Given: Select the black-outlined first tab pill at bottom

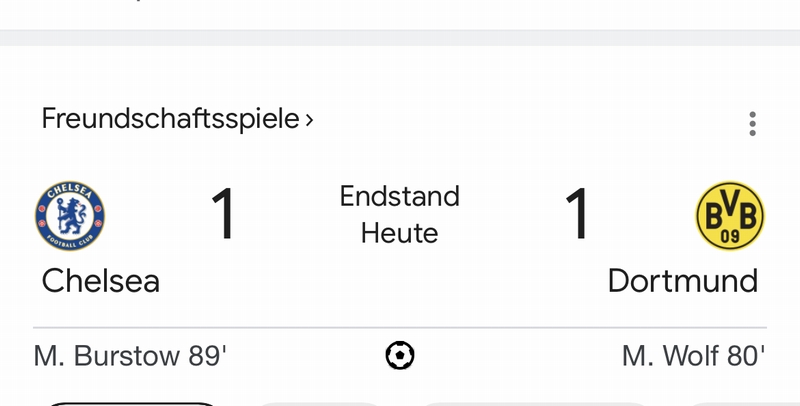Looking at the screenshot, I should (x=131, y=404).
